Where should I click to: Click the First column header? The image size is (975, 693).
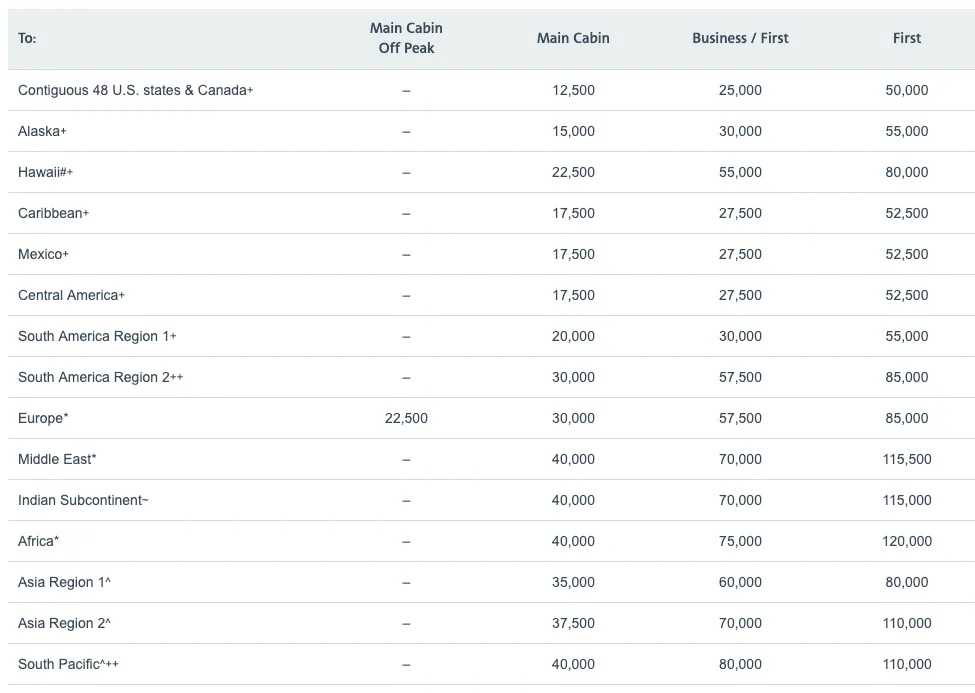click(x=907, y=38)
